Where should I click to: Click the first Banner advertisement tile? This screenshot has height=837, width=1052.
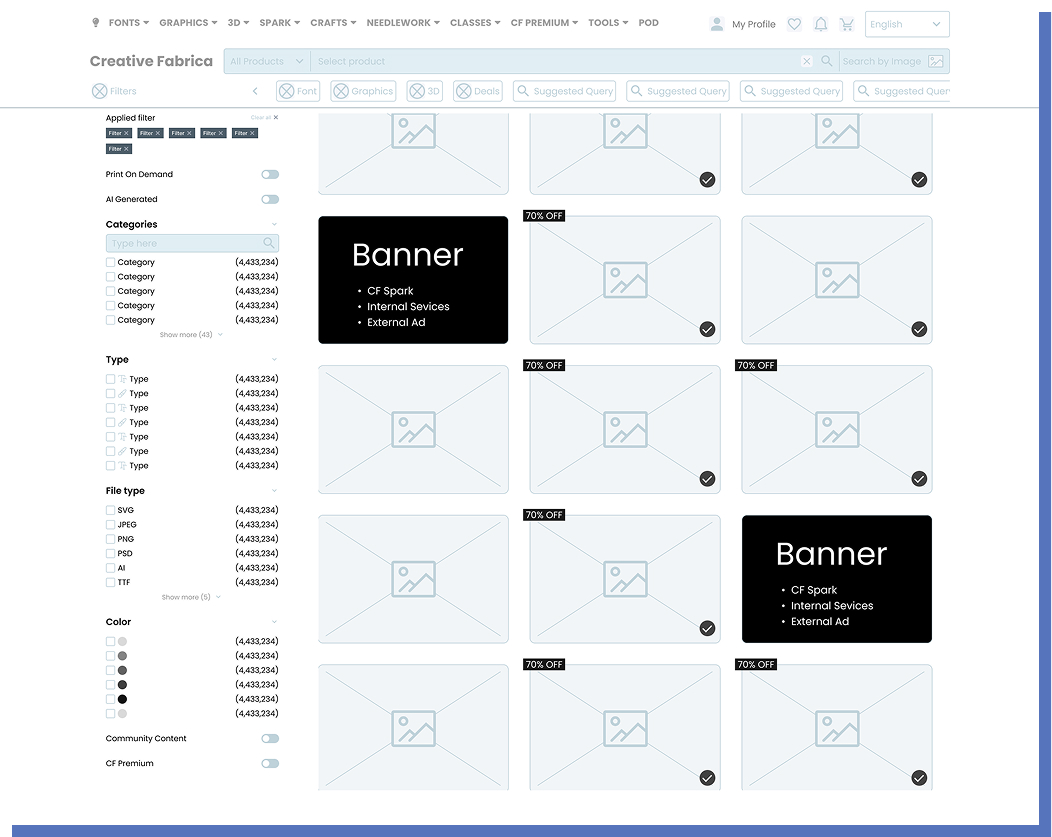click(x=413, y=279)
